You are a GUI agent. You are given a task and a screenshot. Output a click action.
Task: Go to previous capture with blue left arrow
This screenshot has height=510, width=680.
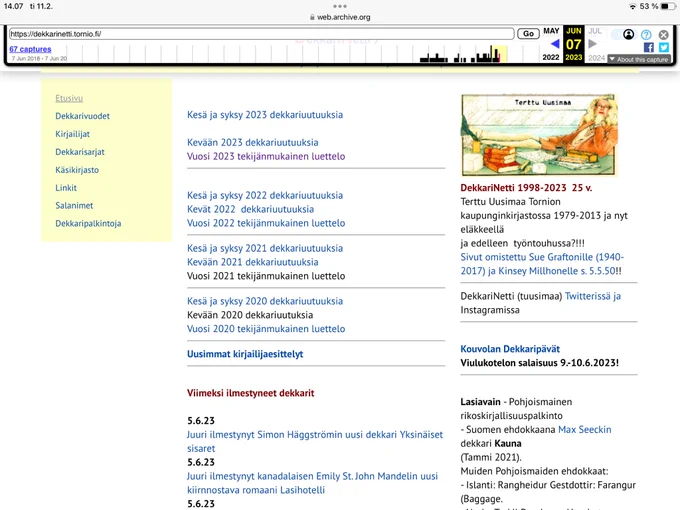555,44
